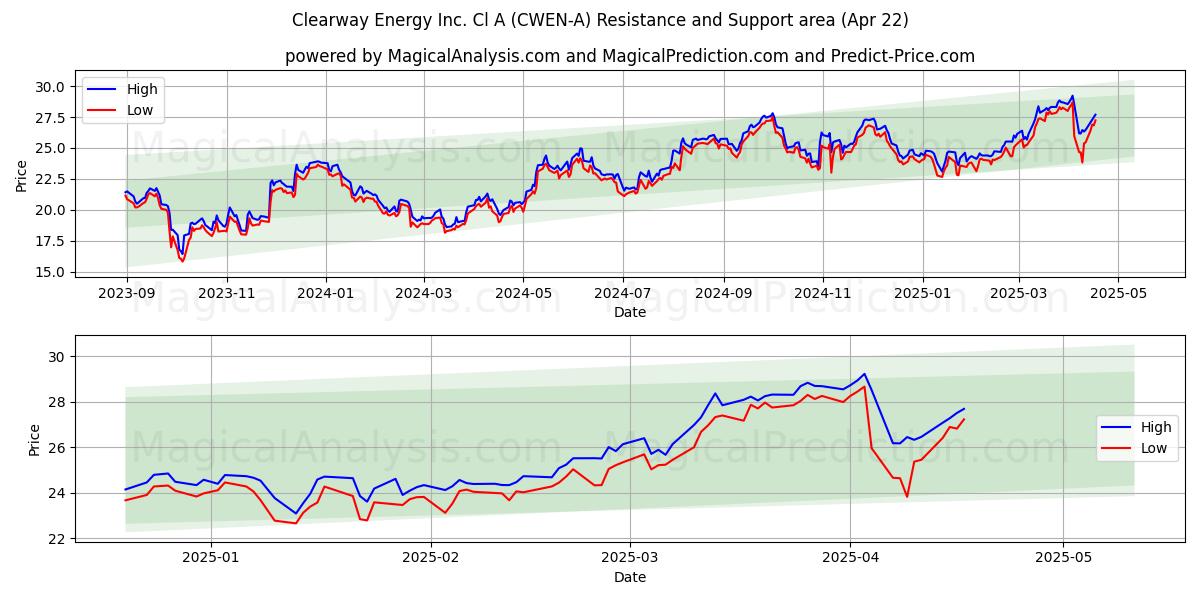
Task: Click the '2025-01' tick on bottom chart
Action: [x=212, y=559]
